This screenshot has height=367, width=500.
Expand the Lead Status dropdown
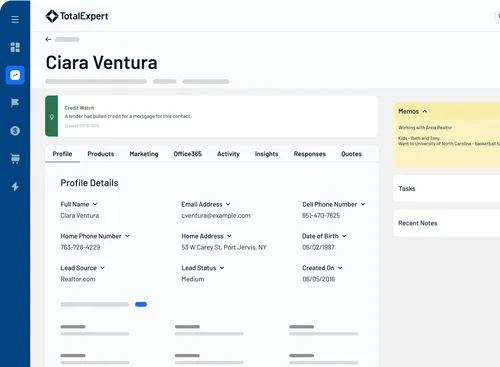coord(222,268)
